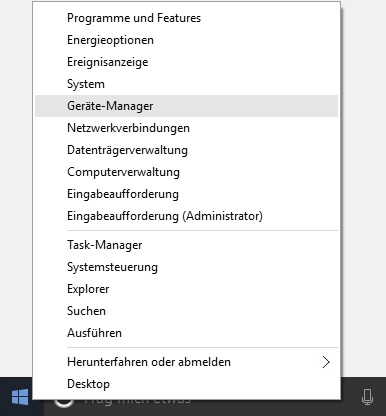Open Netzwerkverbindungen
The width and height of the screenshot is (386, 416).
click(x=186, y=128)
